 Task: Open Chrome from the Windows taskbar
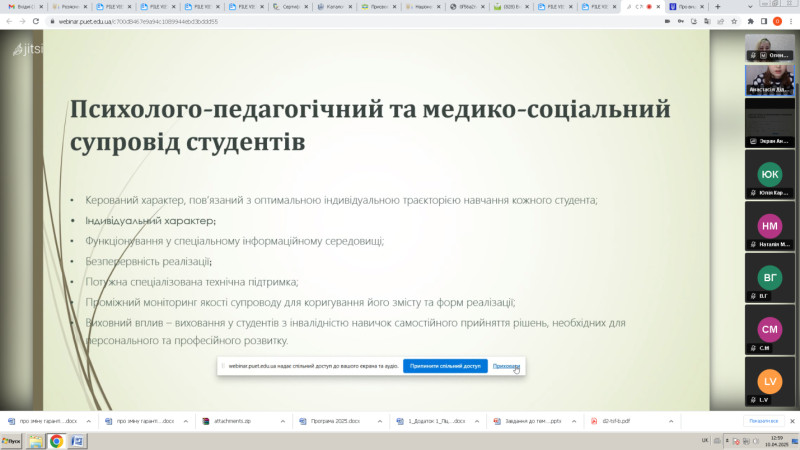coord(56,440)
